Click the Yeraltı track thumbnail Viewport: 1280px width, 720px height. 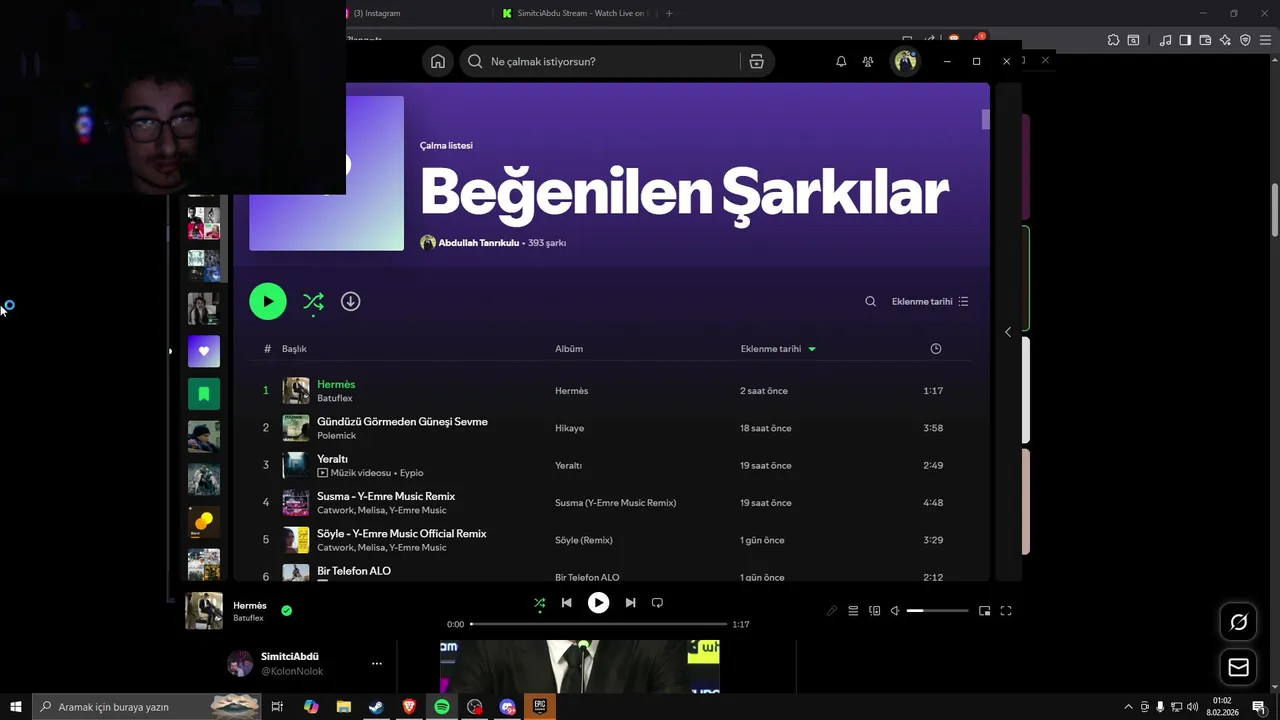[296, 465]
